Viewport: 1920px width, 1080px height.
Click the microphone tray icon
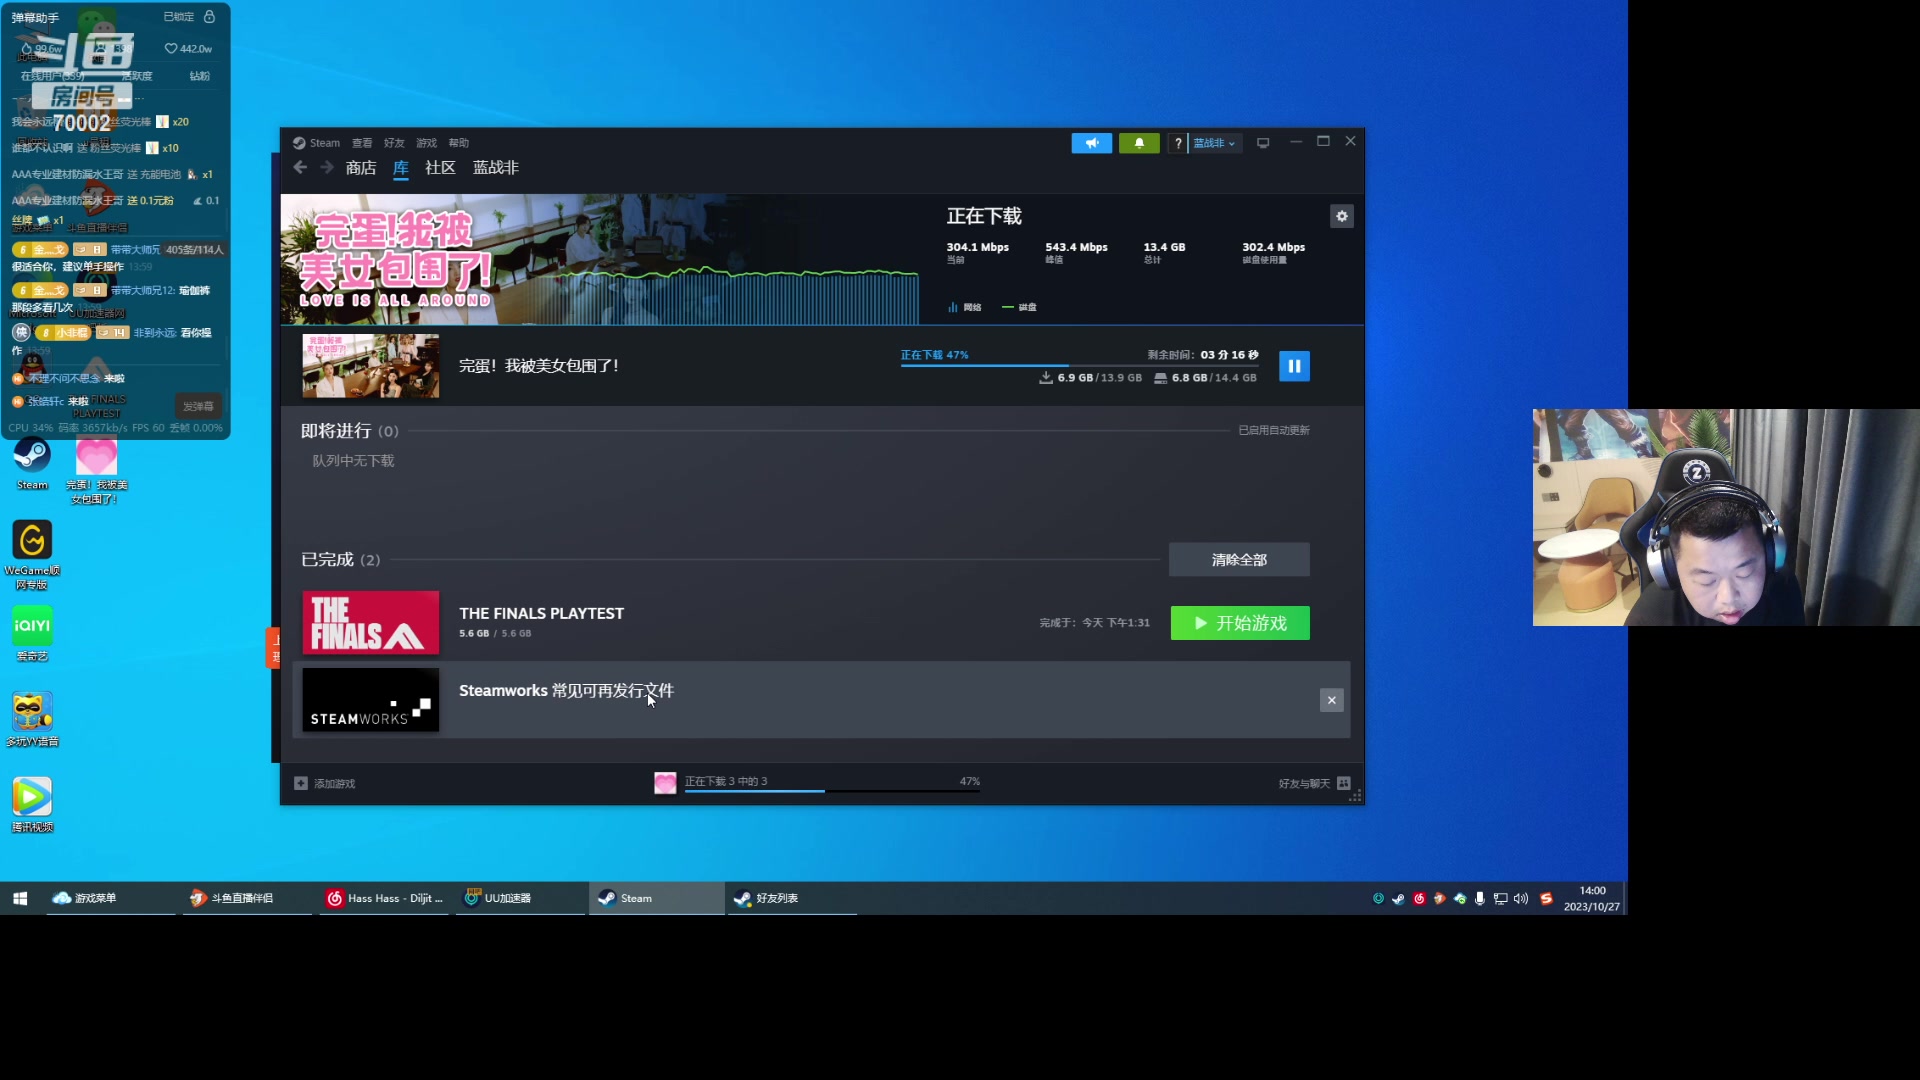[1480, 899]
